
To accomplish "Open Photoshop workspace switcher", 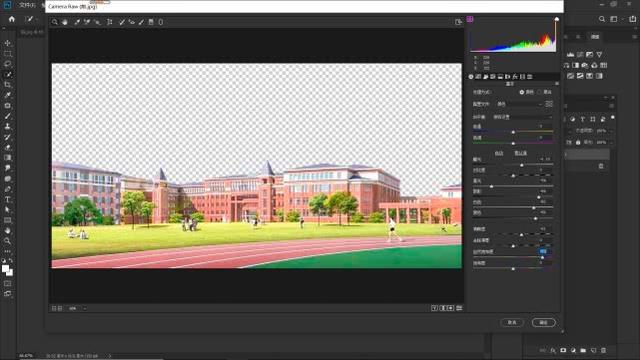I will 614,19.
